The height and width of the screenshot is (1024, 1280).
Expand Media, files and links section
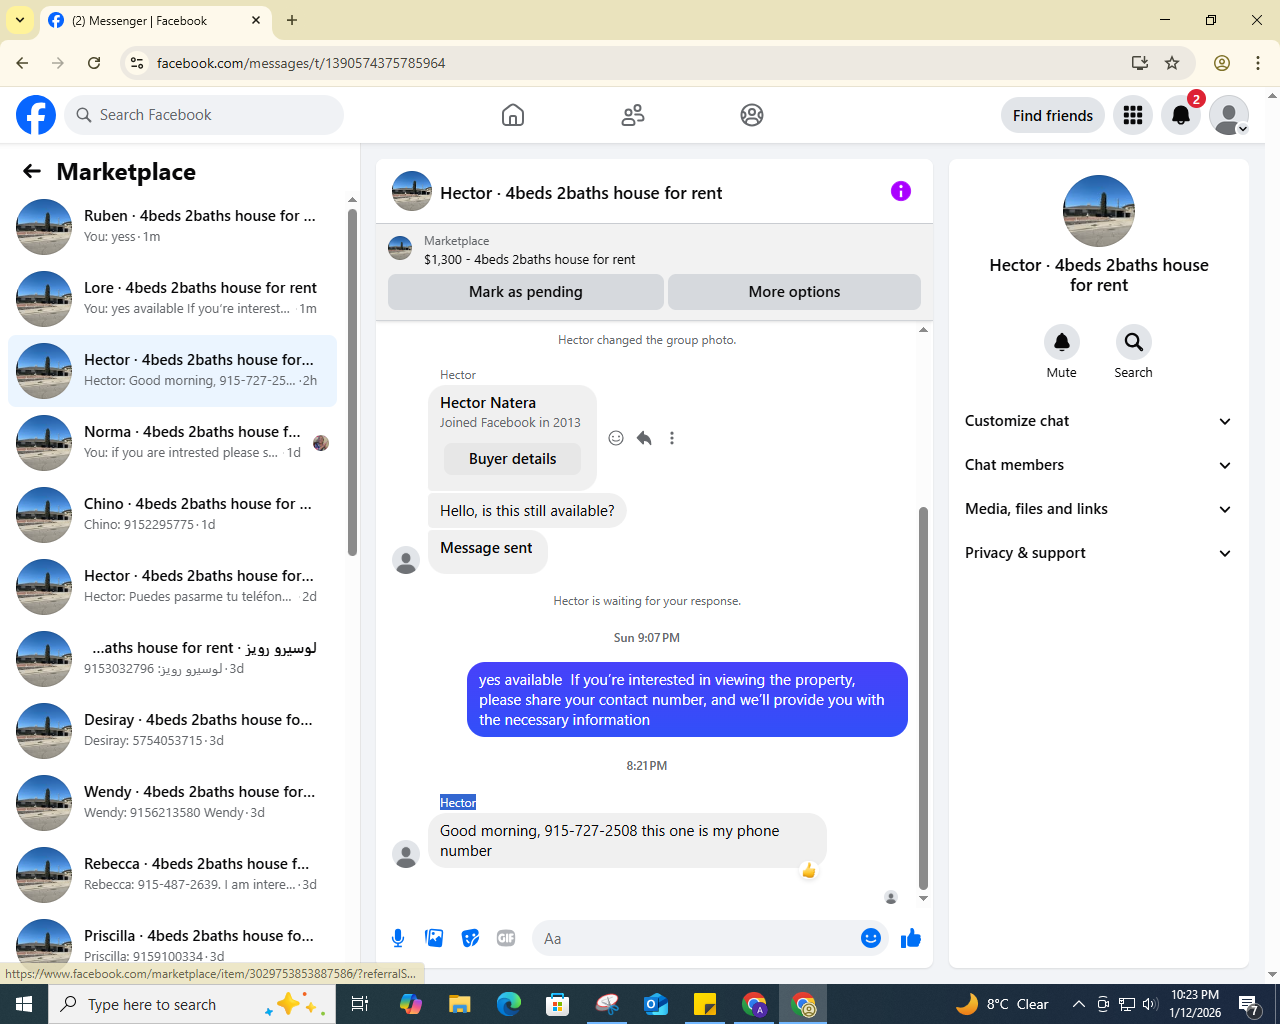pos(1098,509)
